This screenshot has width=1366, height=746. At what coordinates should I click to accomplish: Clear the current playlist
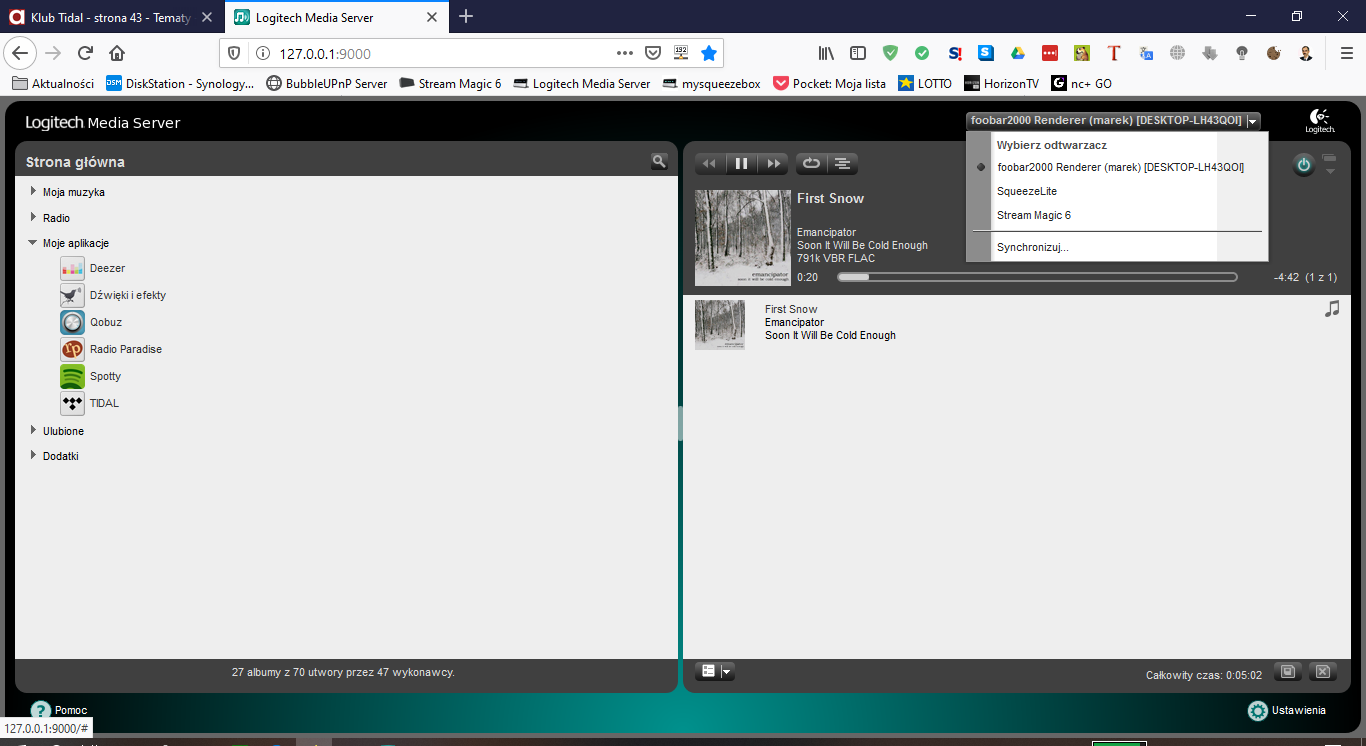pos(1322,672)
